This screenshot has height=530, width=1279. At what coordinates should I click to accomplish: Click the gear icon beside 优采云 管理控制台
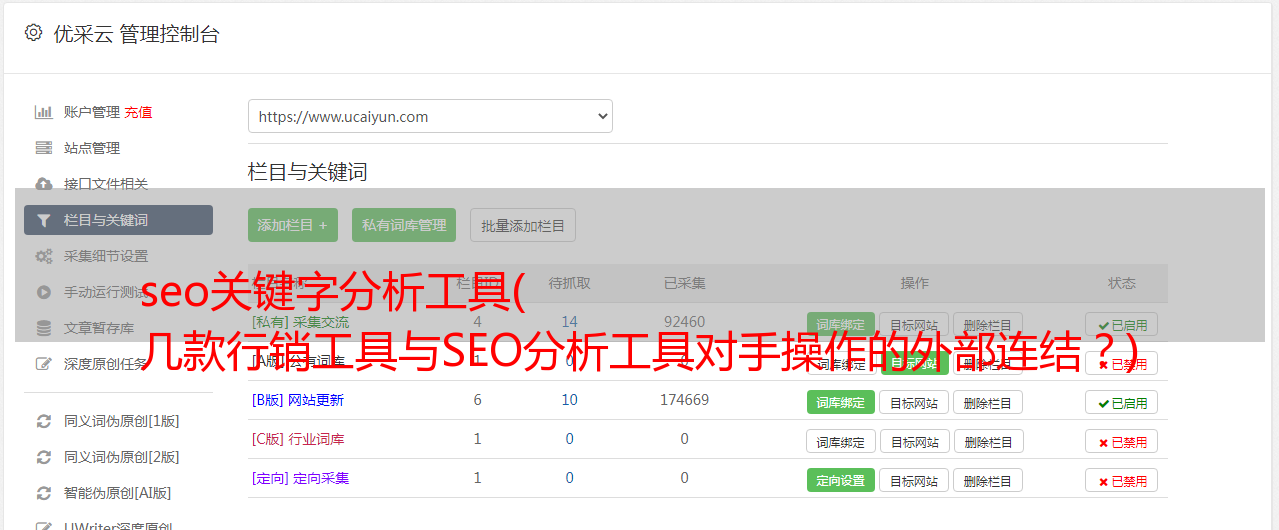33,33
